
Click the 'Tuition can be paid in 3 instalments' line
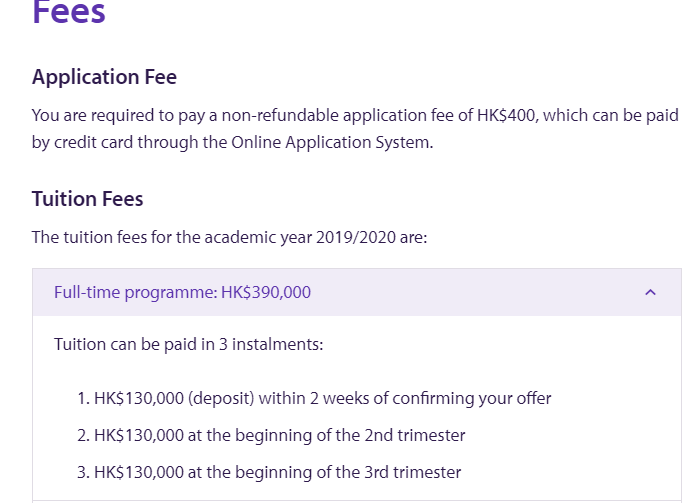189,344
